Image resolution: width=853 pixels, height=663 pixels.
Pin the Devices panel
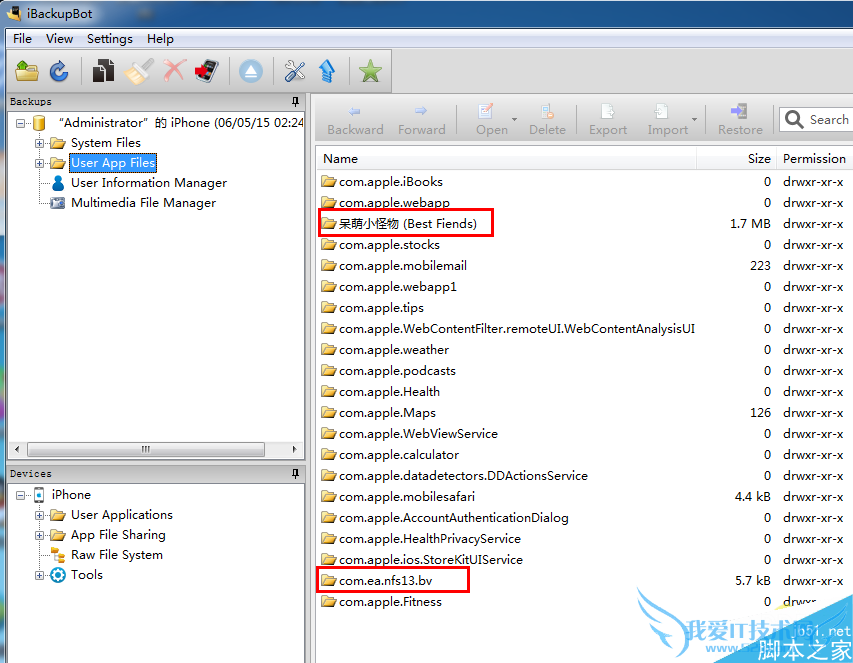[x=295, y=474]
